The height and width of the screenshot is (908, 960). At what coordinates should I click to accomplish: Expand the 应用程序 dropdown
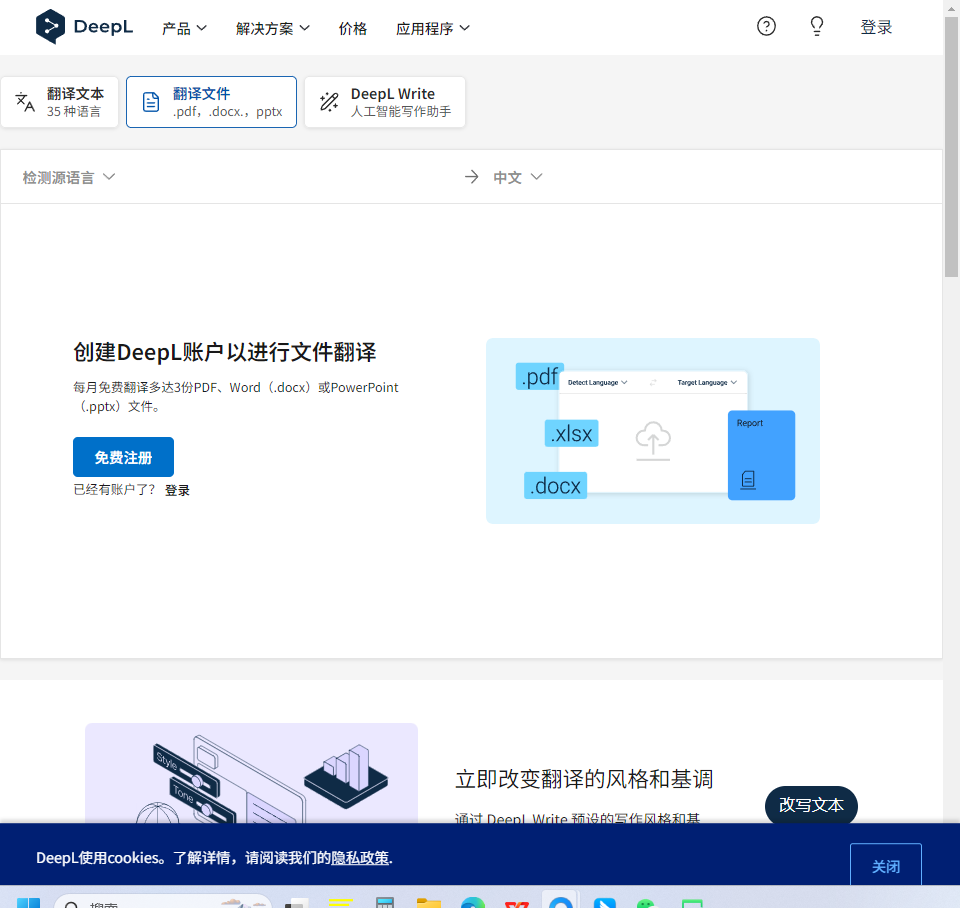click(x=433, y=28)
